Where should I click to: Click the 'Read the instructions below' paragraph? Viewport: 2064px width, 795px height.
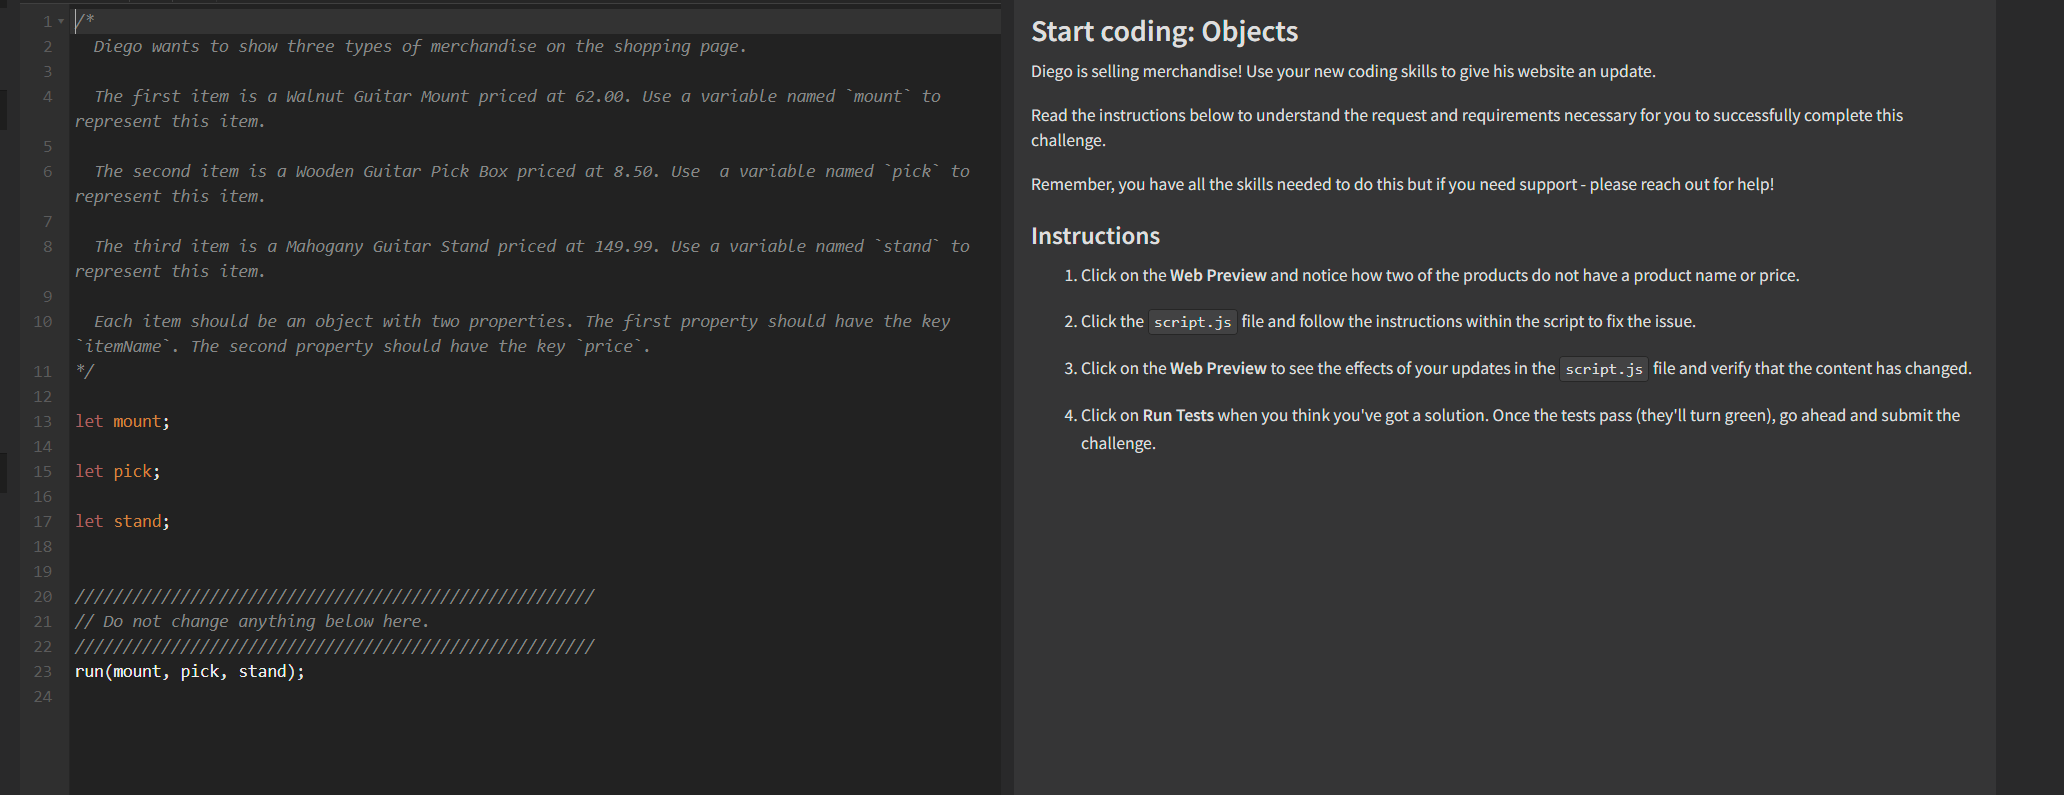1467,127
